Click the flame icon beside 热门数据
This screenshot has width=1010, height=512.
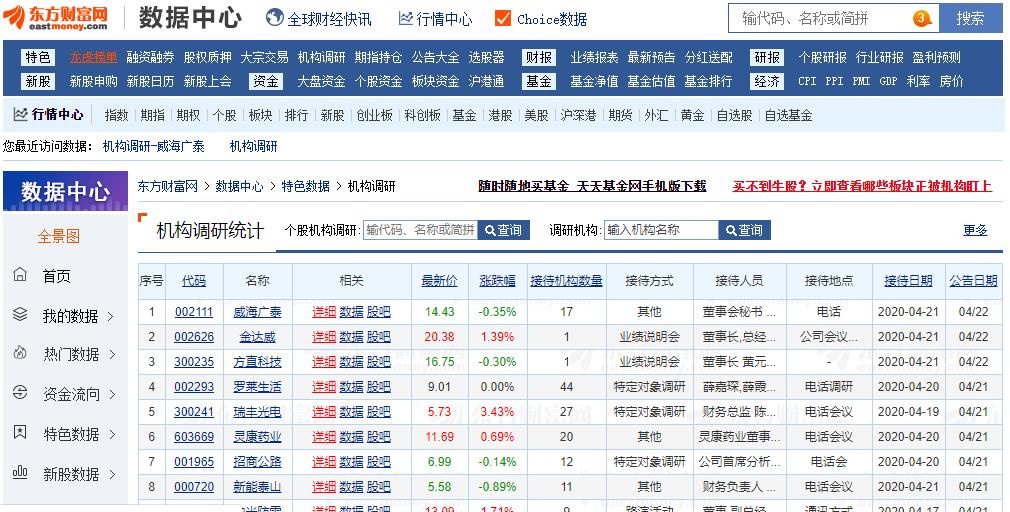[20, 353]
